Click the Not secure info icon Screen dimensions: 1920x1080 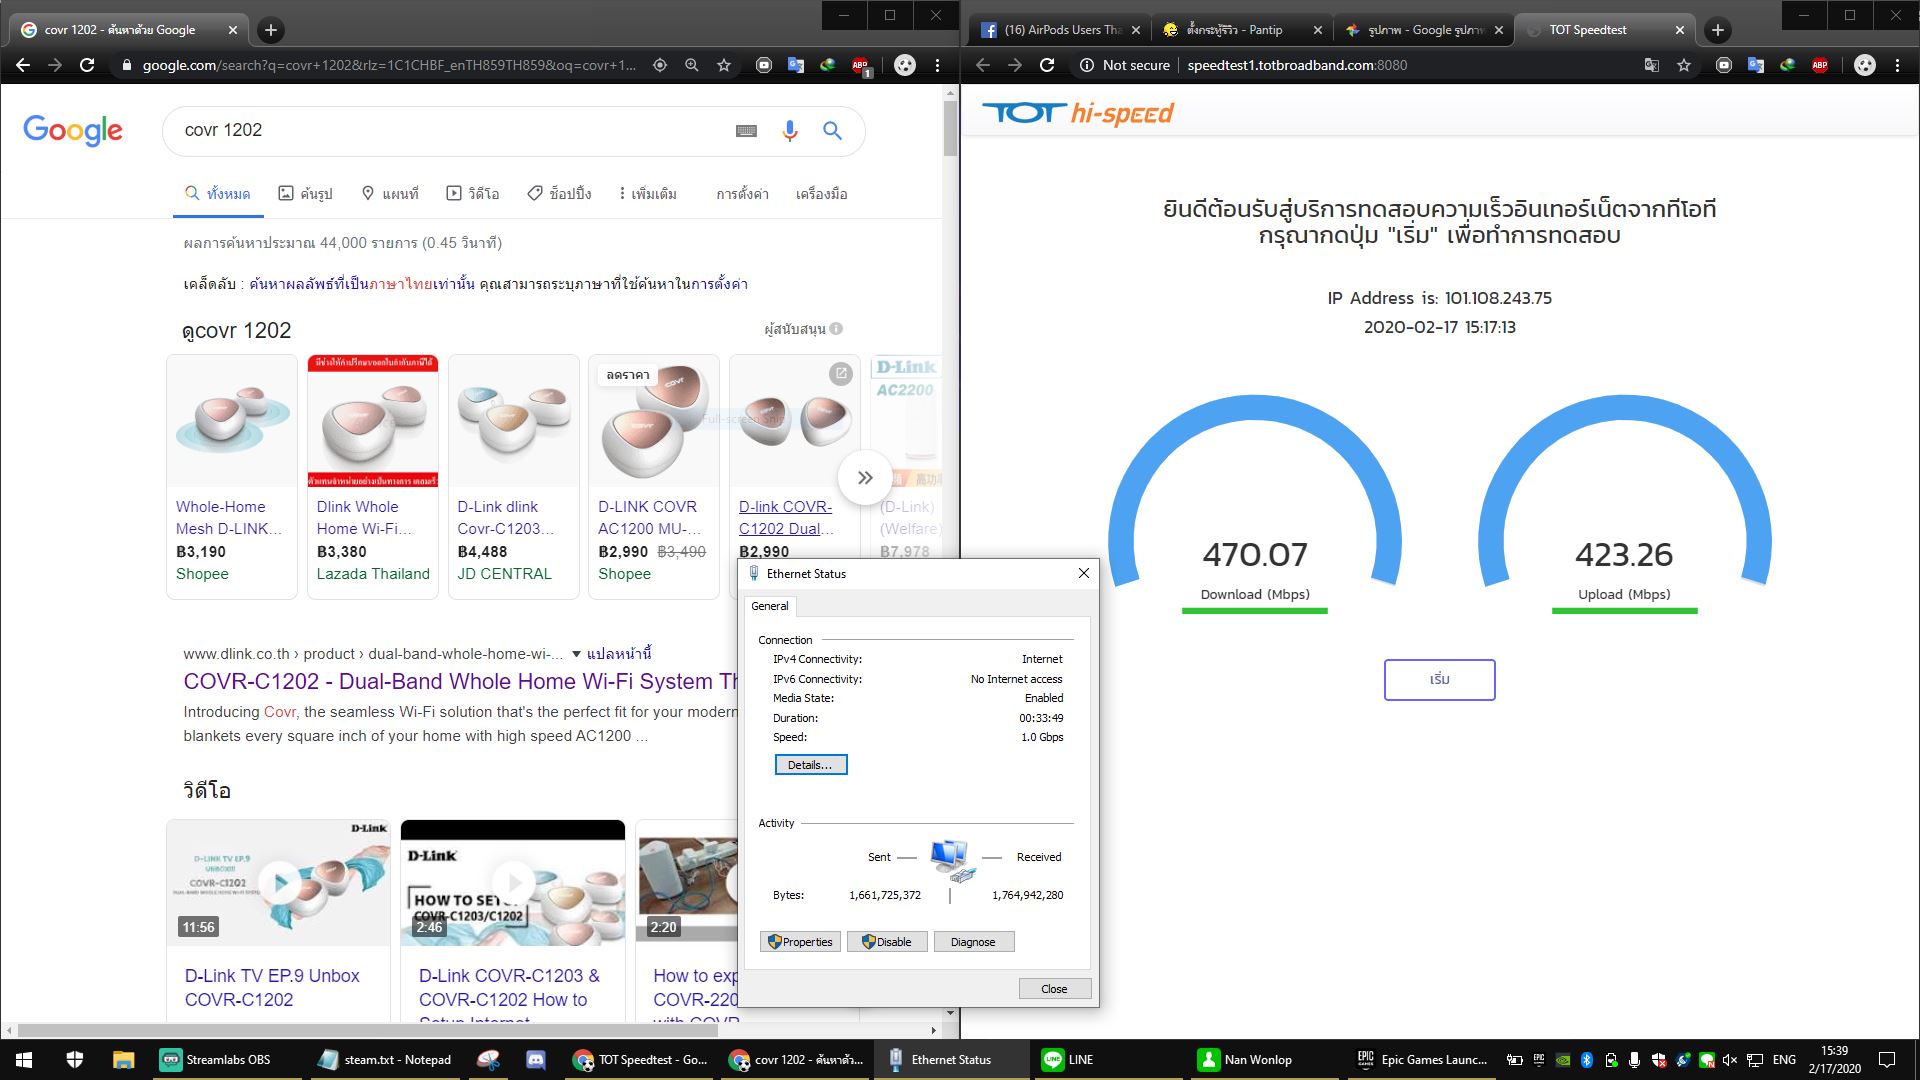click(1086, 65)
